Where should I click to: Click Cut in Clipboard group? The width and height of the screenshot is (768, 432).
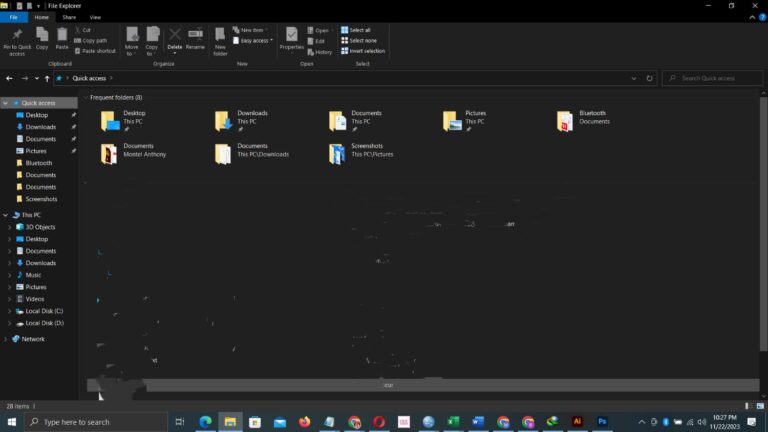coord(83,30)
